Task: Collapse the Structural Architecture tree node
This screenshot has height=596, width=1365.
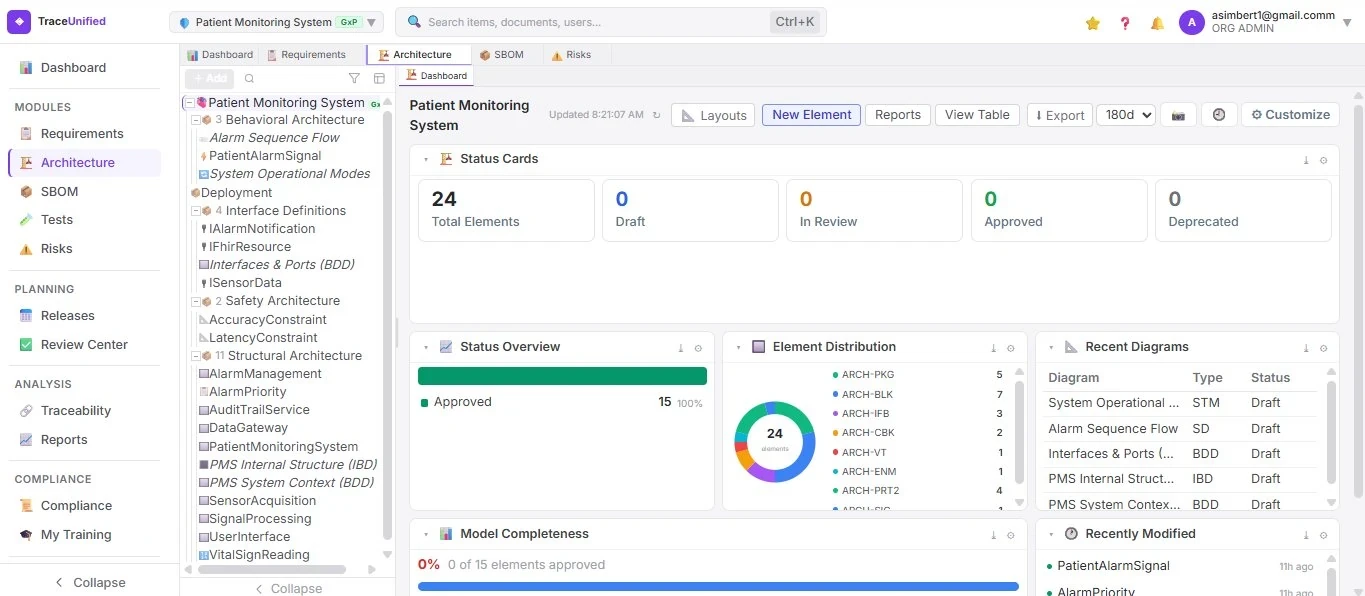Action: point(196,356)
